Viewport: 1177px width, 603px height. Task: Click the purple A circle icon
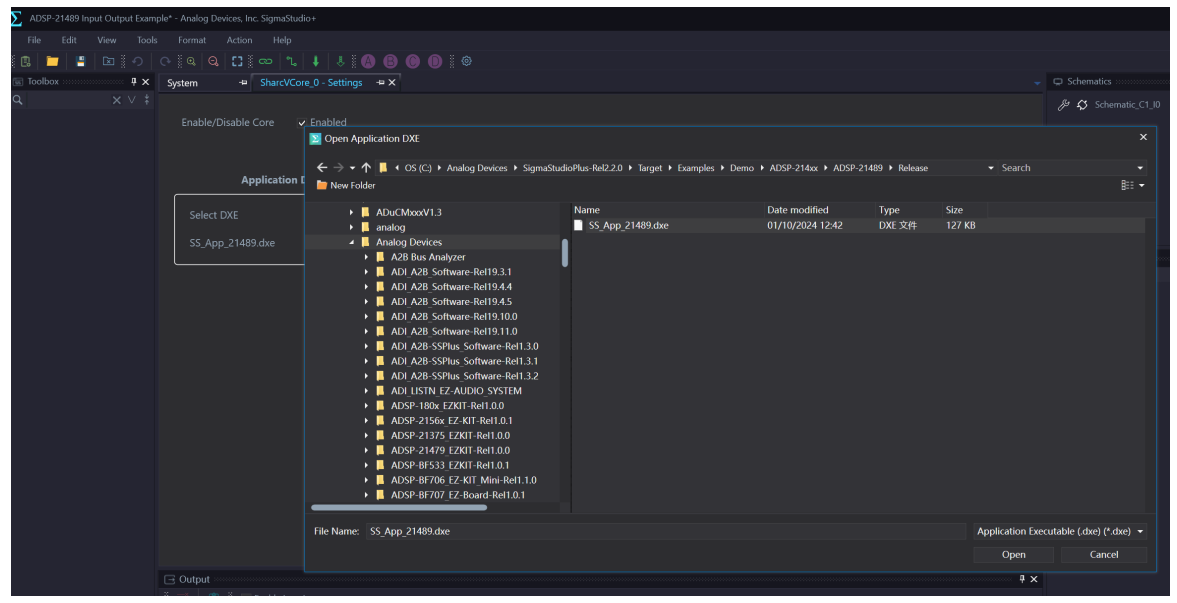[x=368, y=62]
